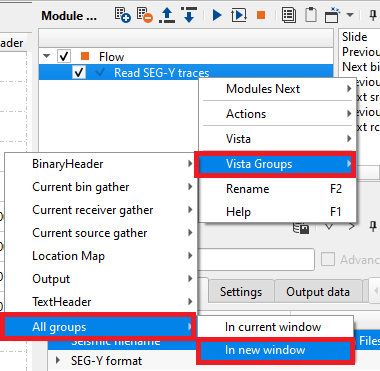Viewport: 380px width, 371px height.
Task: Click the remove module icon in toolbar
Action: pyautogui.click(x=144, y=15)
